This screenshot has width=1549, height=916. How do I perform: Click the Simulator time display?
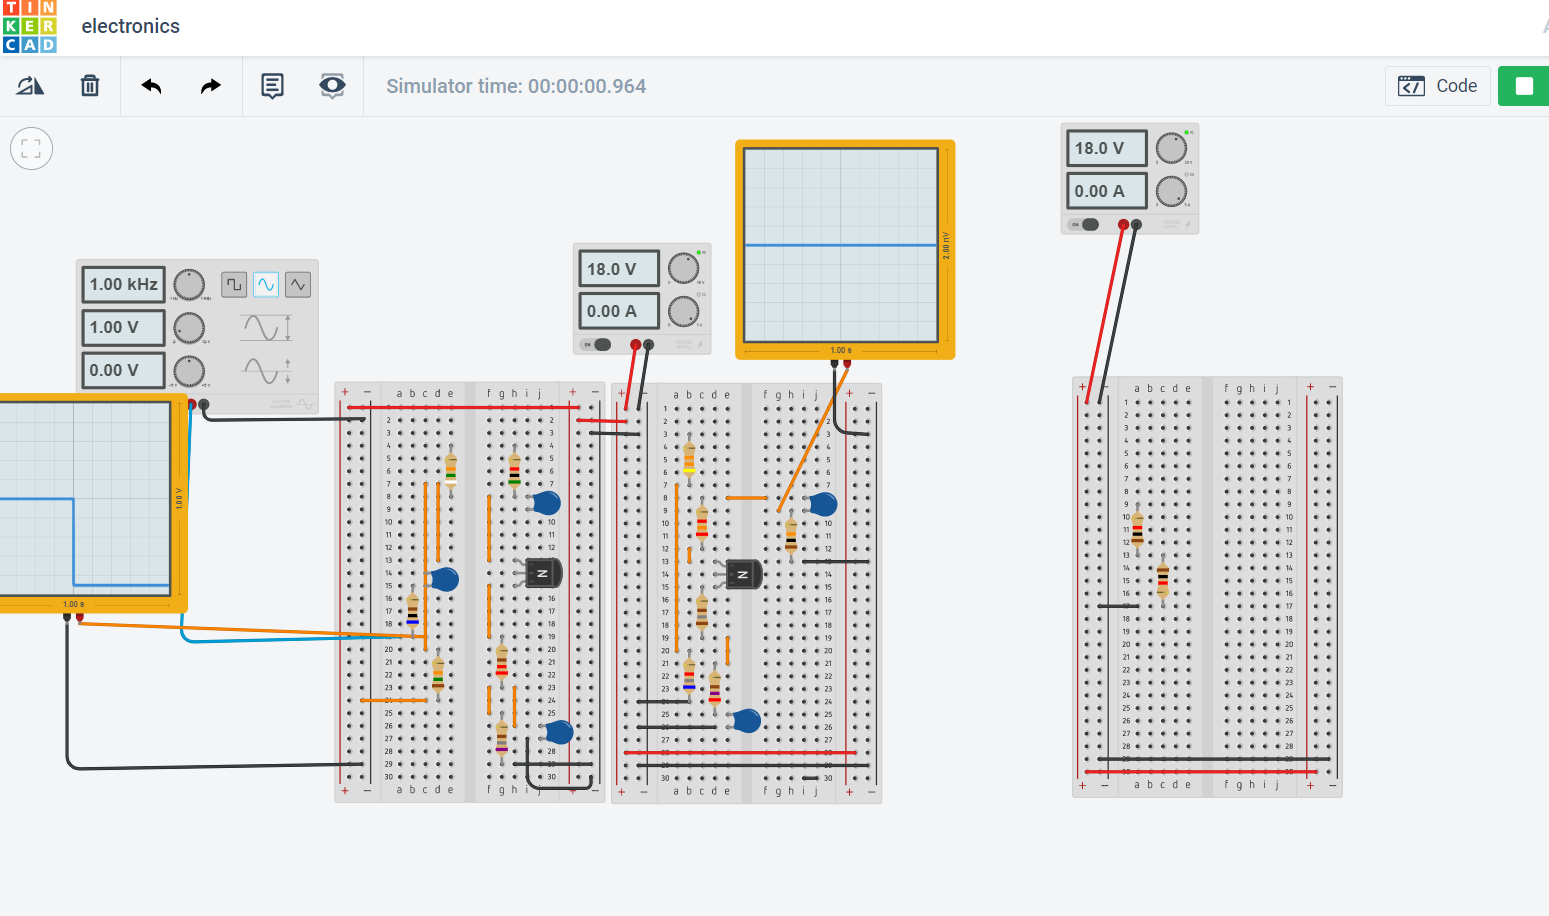(x=516, y=86)
